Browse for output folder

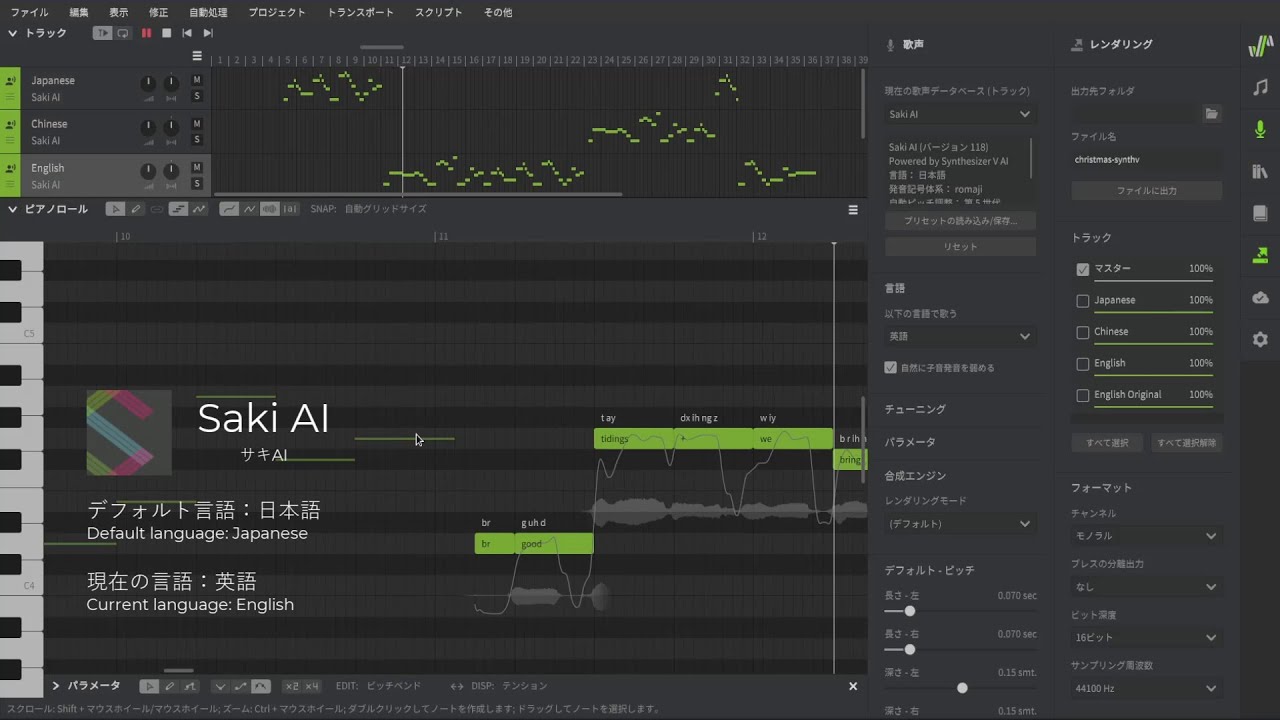(1212, 114)
